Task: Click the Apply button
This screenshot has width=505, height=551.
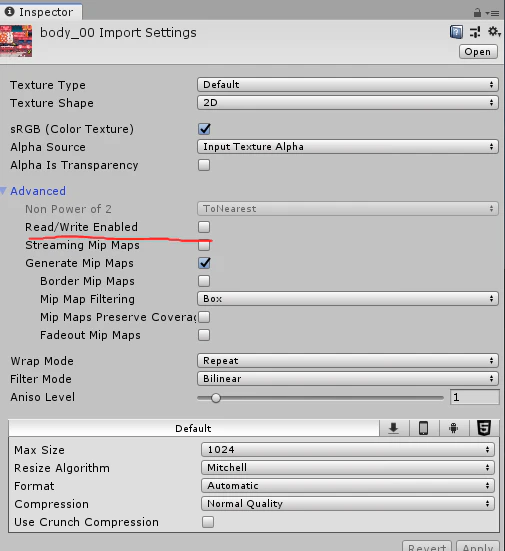Action: click(478, 546)
